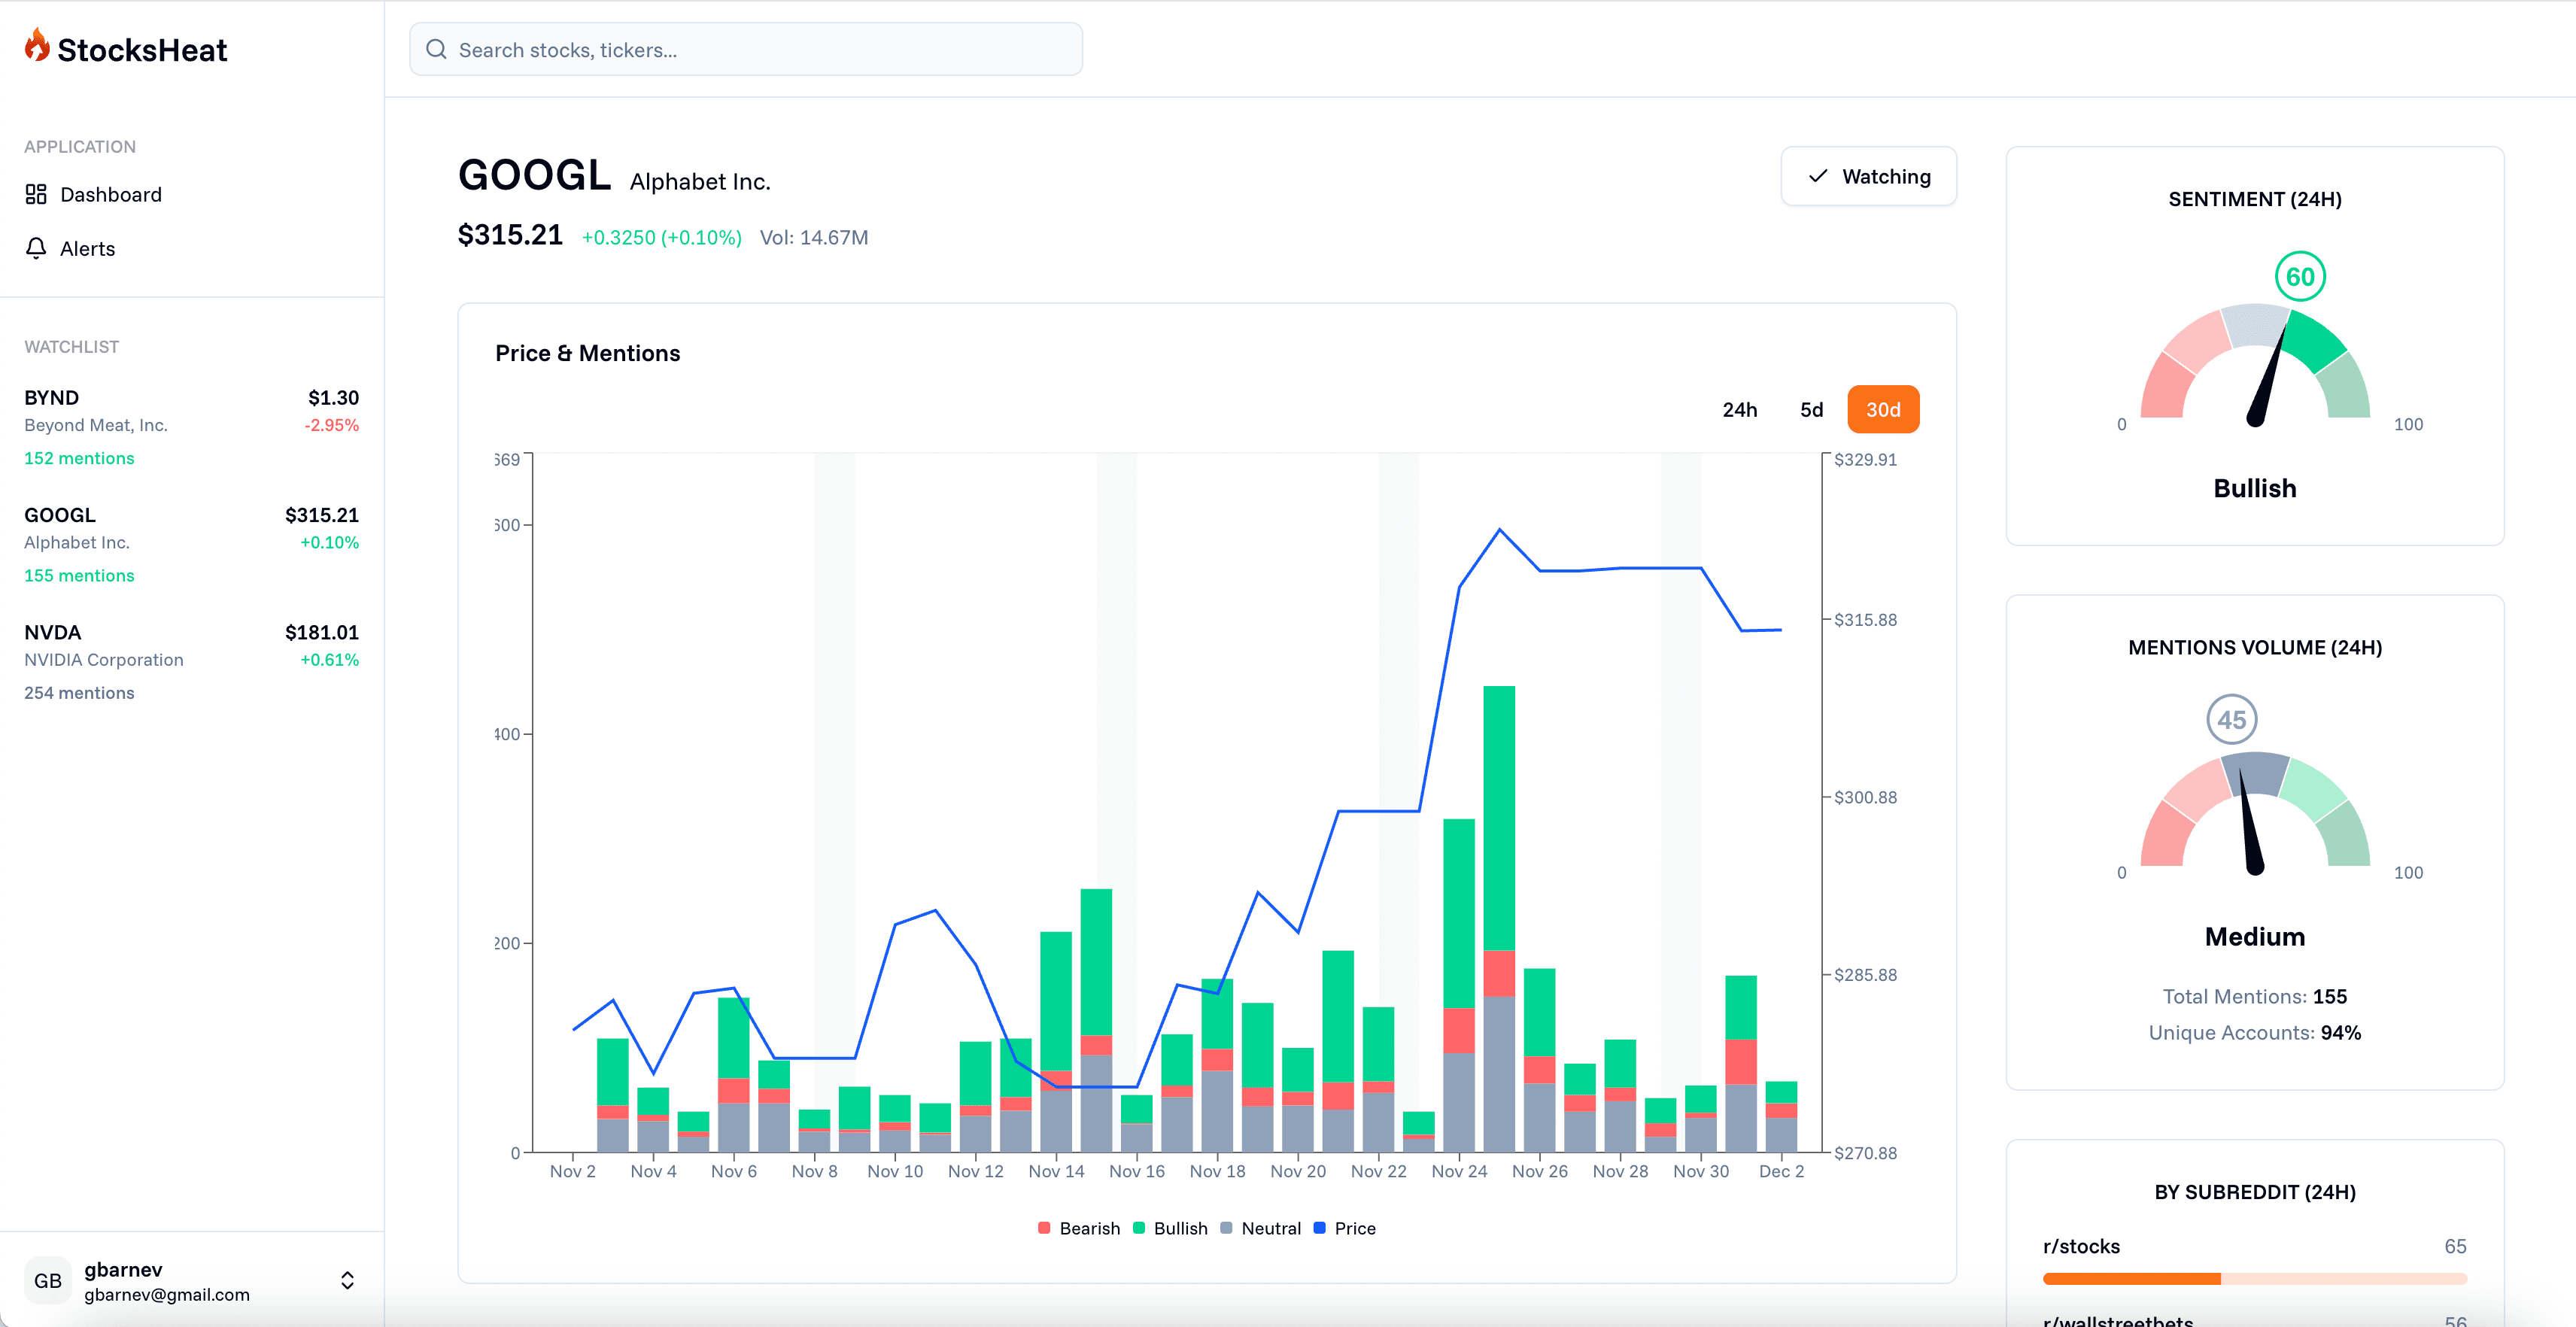2576x1327 pixels.
Task: Open the 24h time range option
Action: coord(1740,409)
